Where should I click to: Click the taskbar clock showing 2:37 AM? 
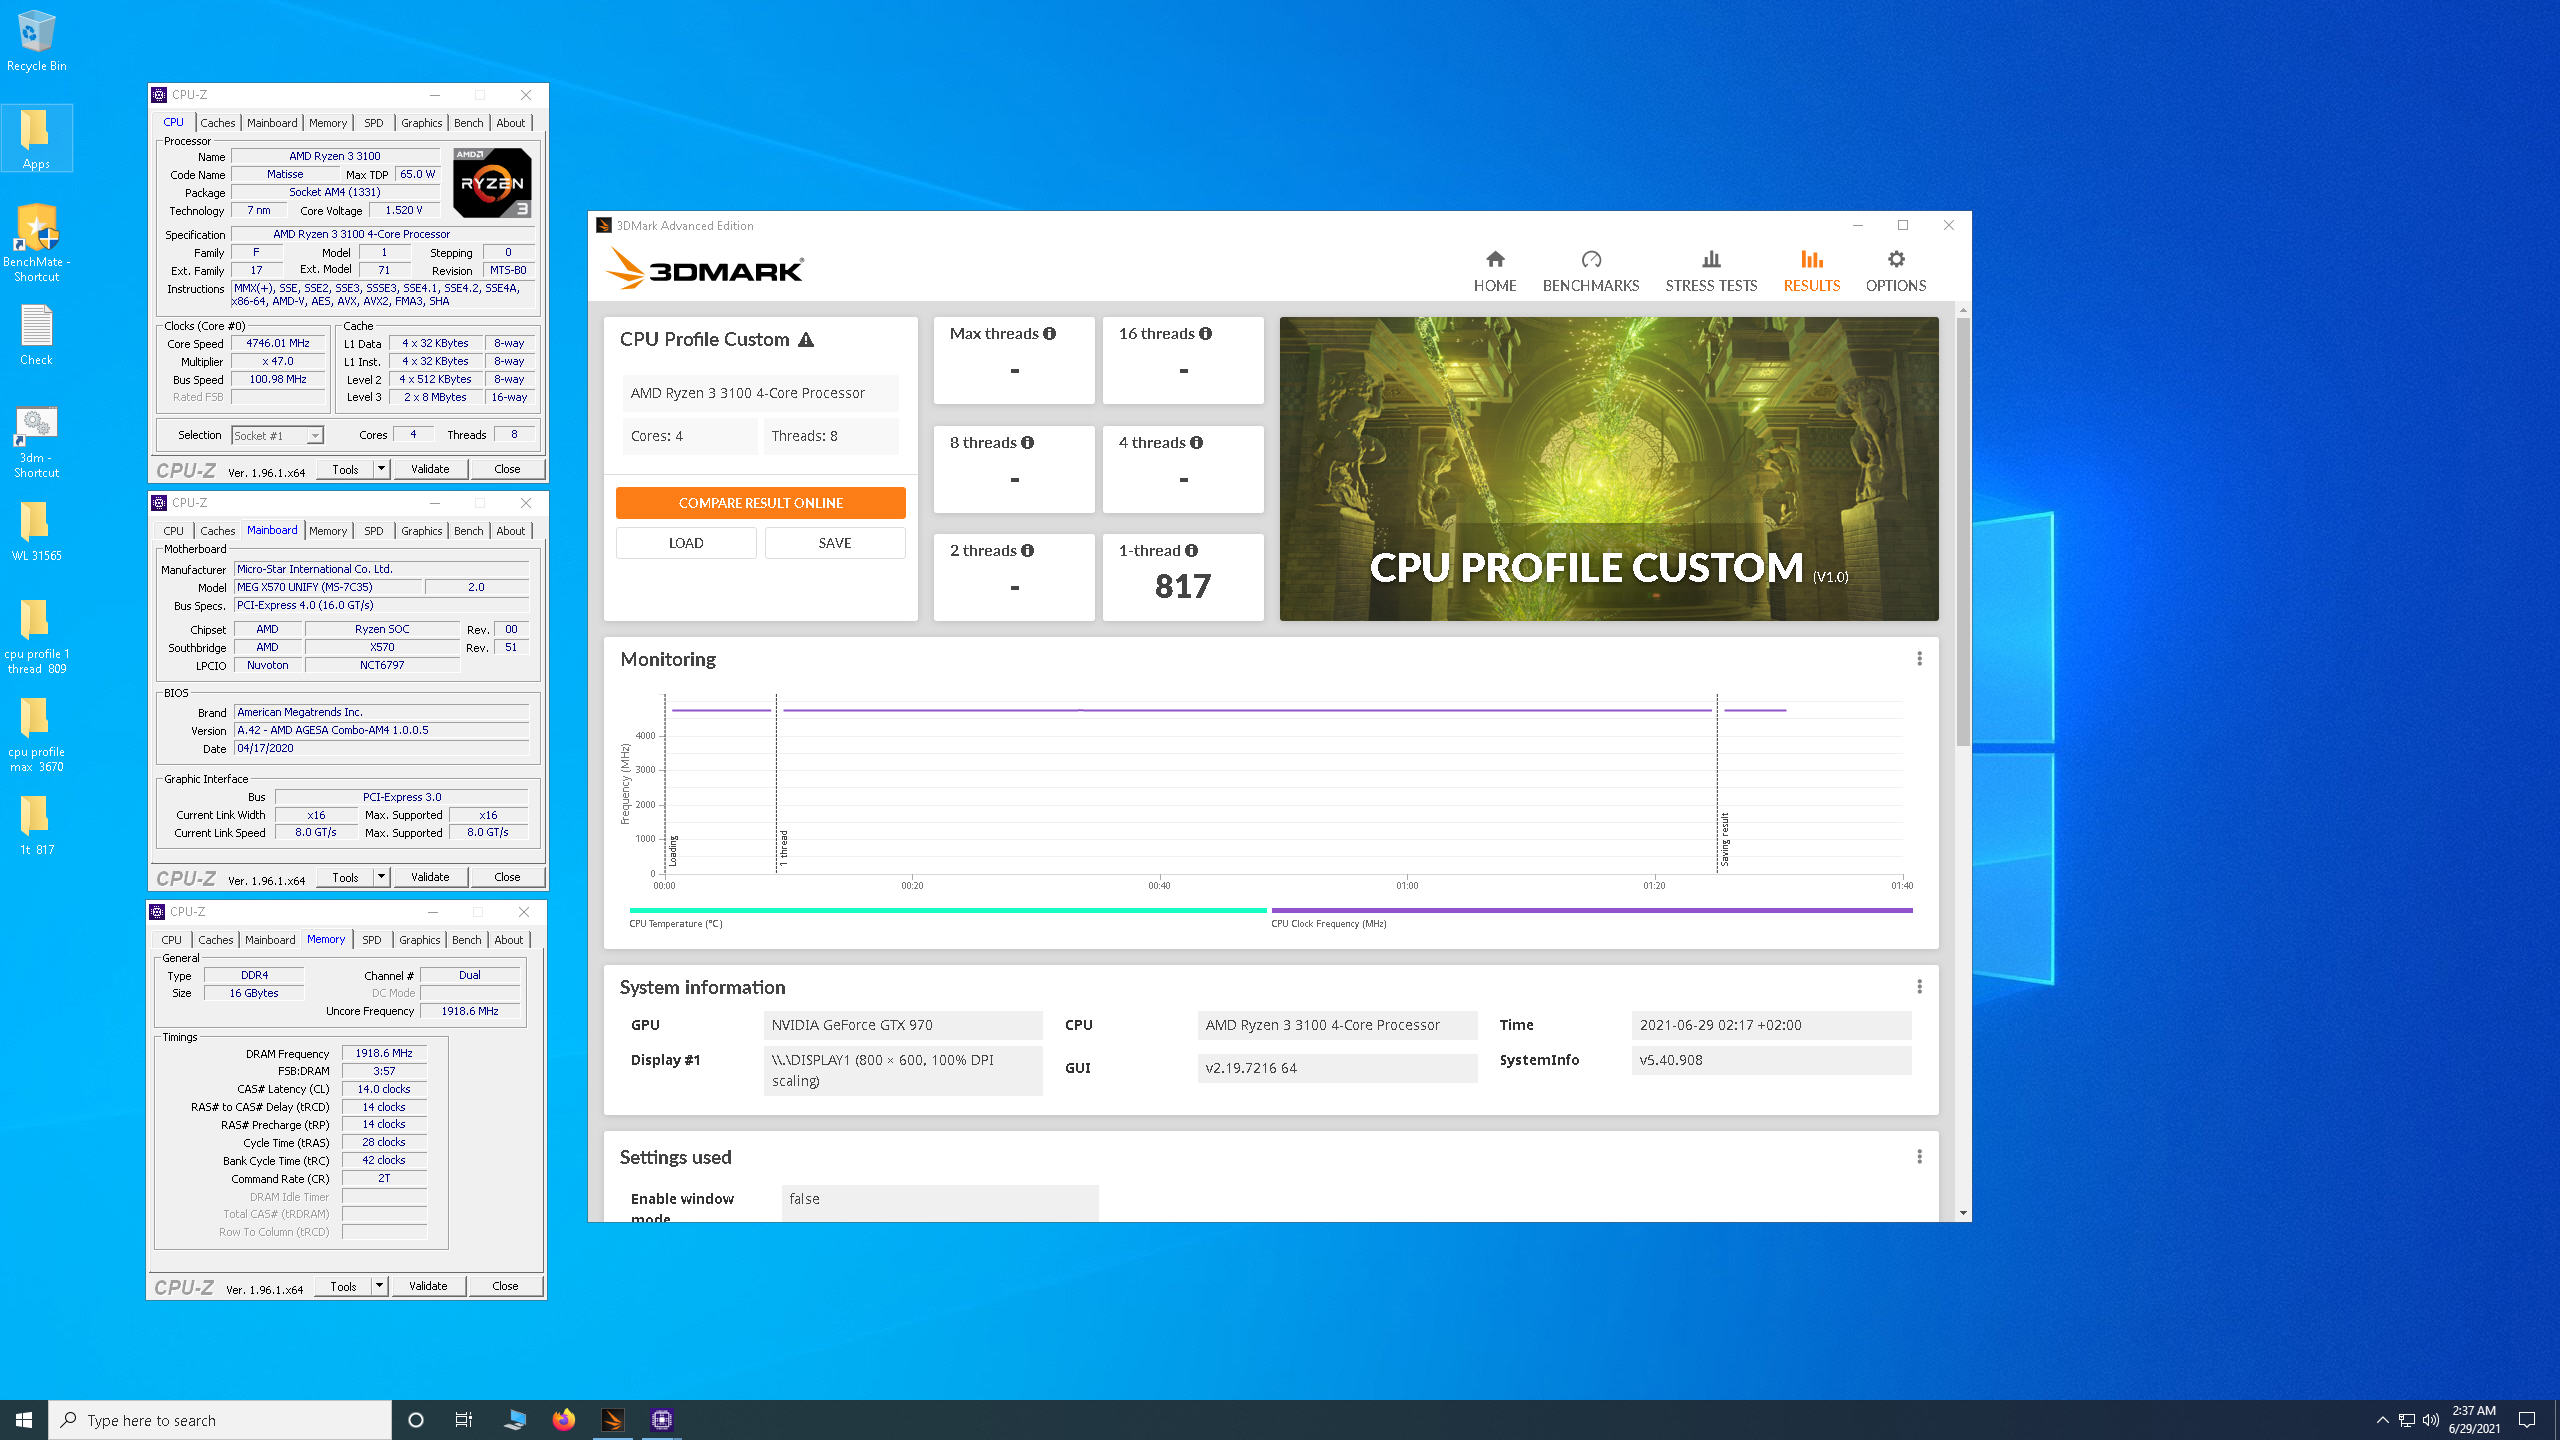tap(2474, 1420)
